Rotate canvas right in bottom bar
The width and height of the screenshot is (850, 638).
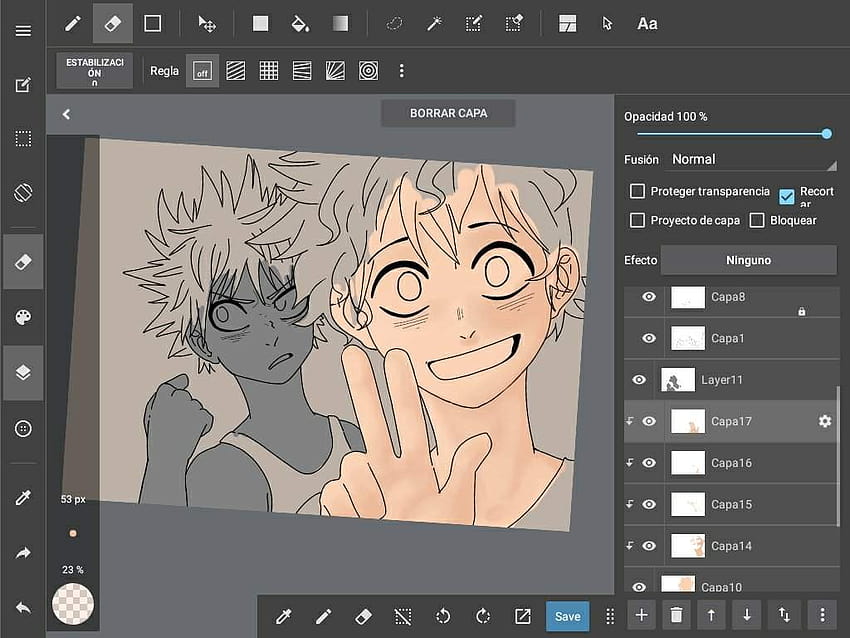[x=482, y=616]
